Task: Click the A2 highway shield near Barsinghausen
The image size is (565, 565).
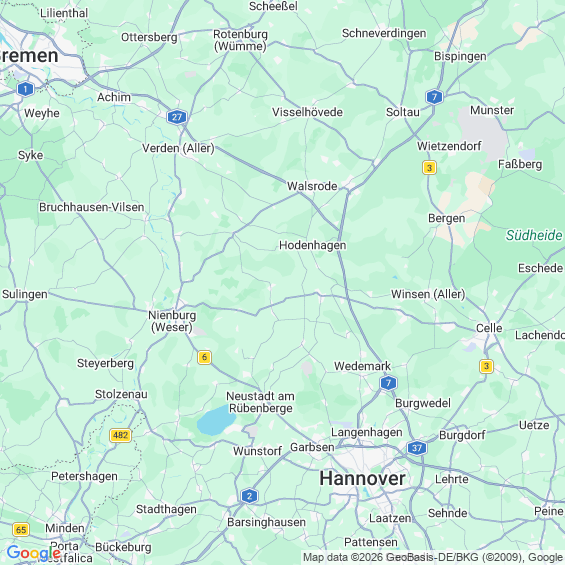Action: pos(249,496)
